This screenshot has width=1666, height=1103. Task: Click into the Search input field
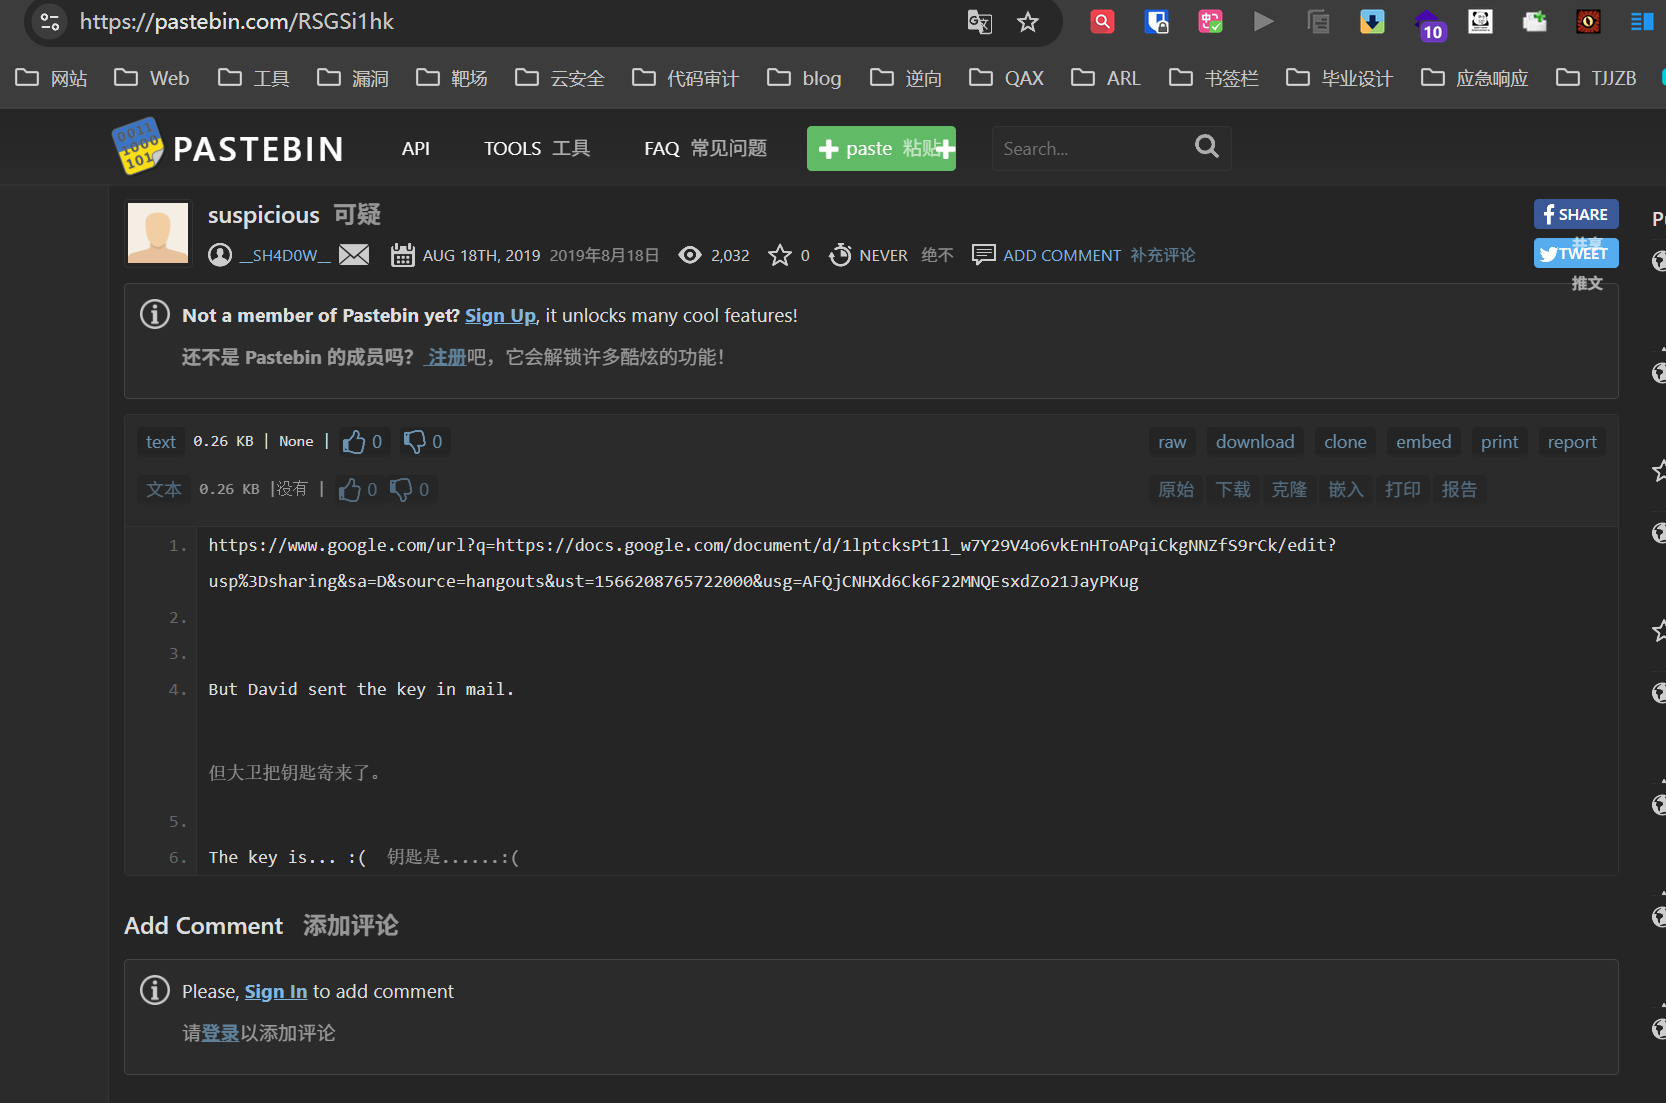pos(1090,149)
